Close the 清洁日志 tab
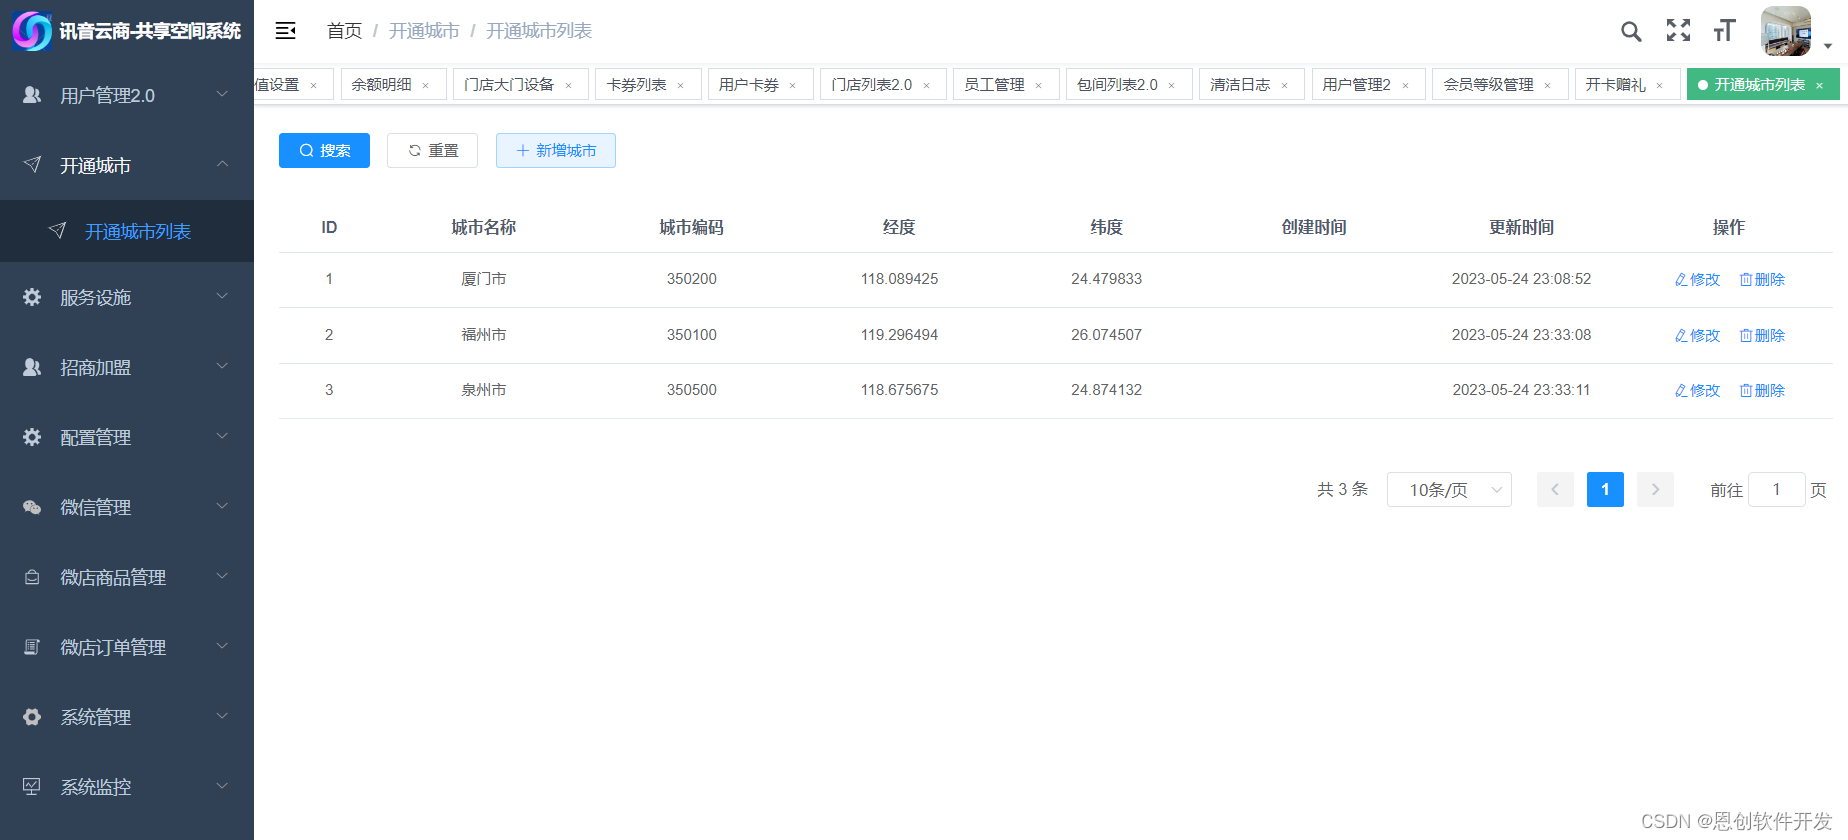The height and width of the screenshot is (840, 1848). pos(1285,86)
